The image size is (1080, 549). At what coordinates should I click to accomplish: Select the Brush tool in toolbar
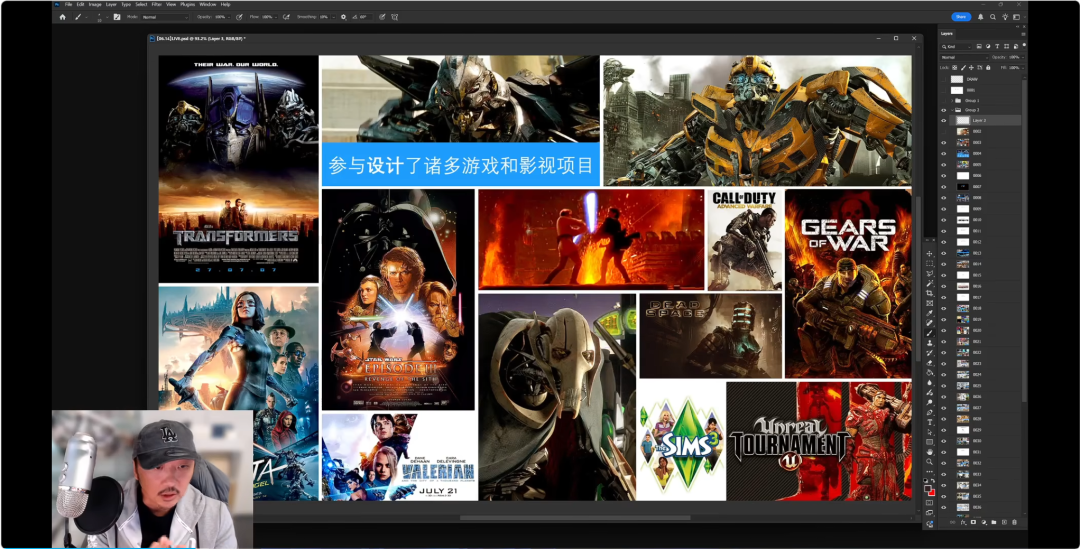pyautogui.click(x=929, y=332)
